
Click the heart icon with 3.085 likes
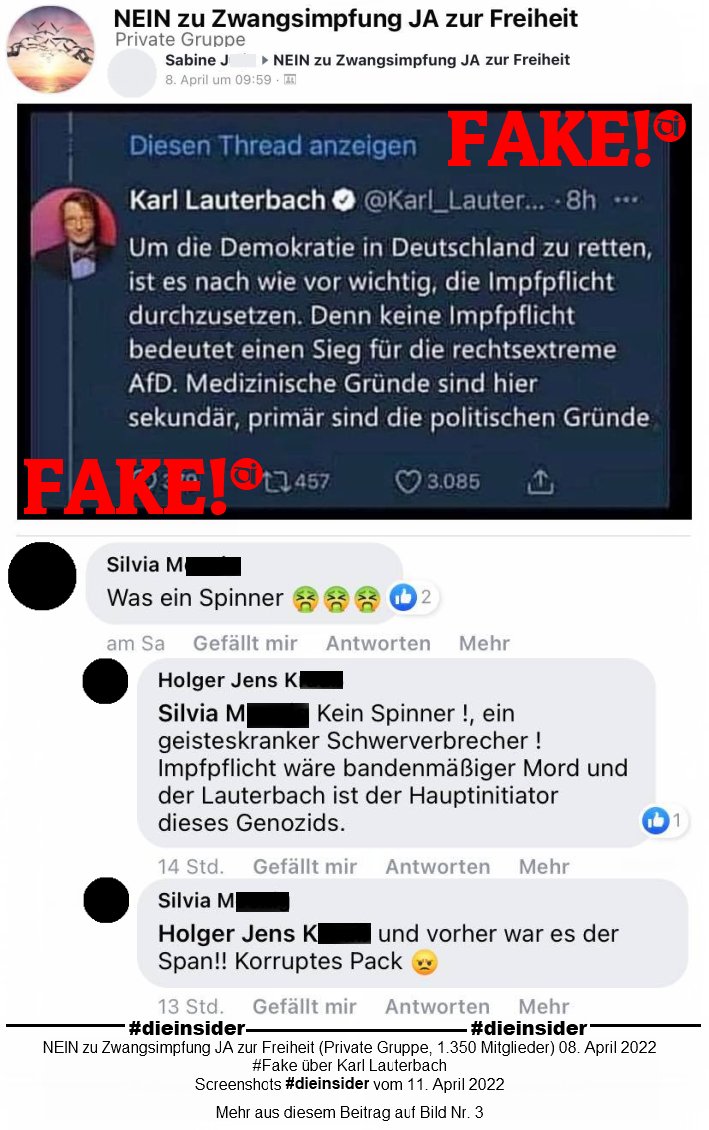408,481
